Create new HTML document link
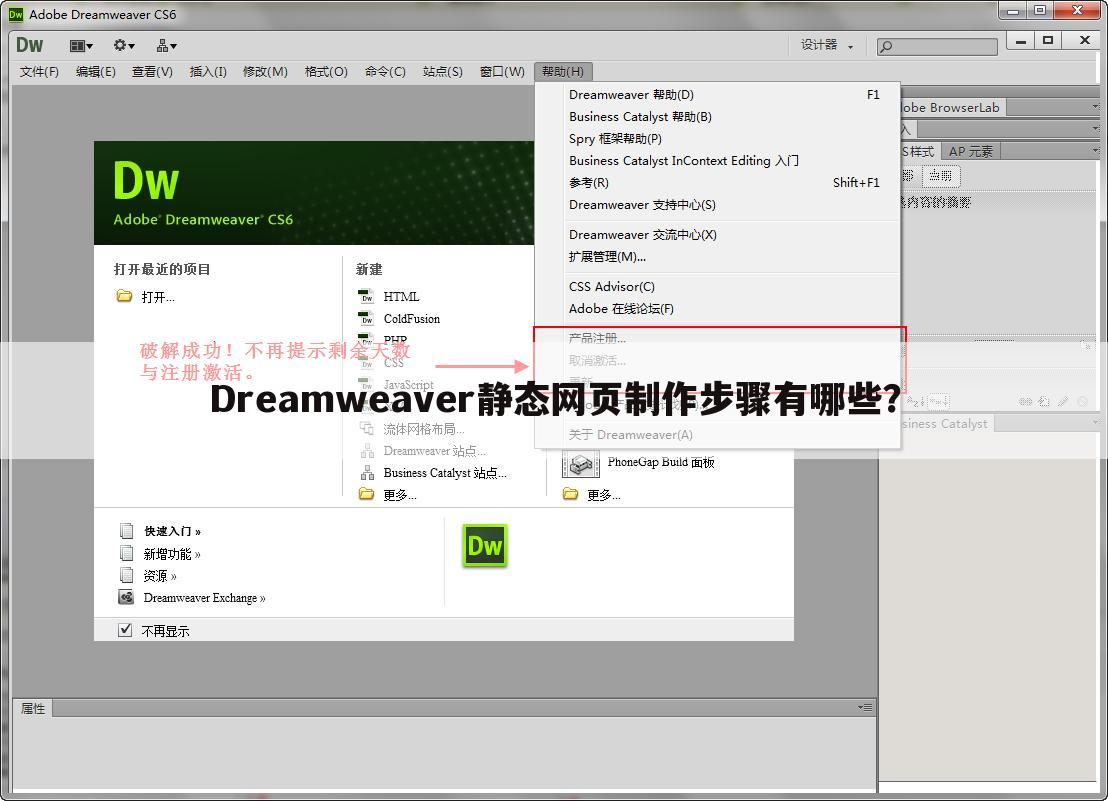 pyautogui.click(x=401, y=297)
